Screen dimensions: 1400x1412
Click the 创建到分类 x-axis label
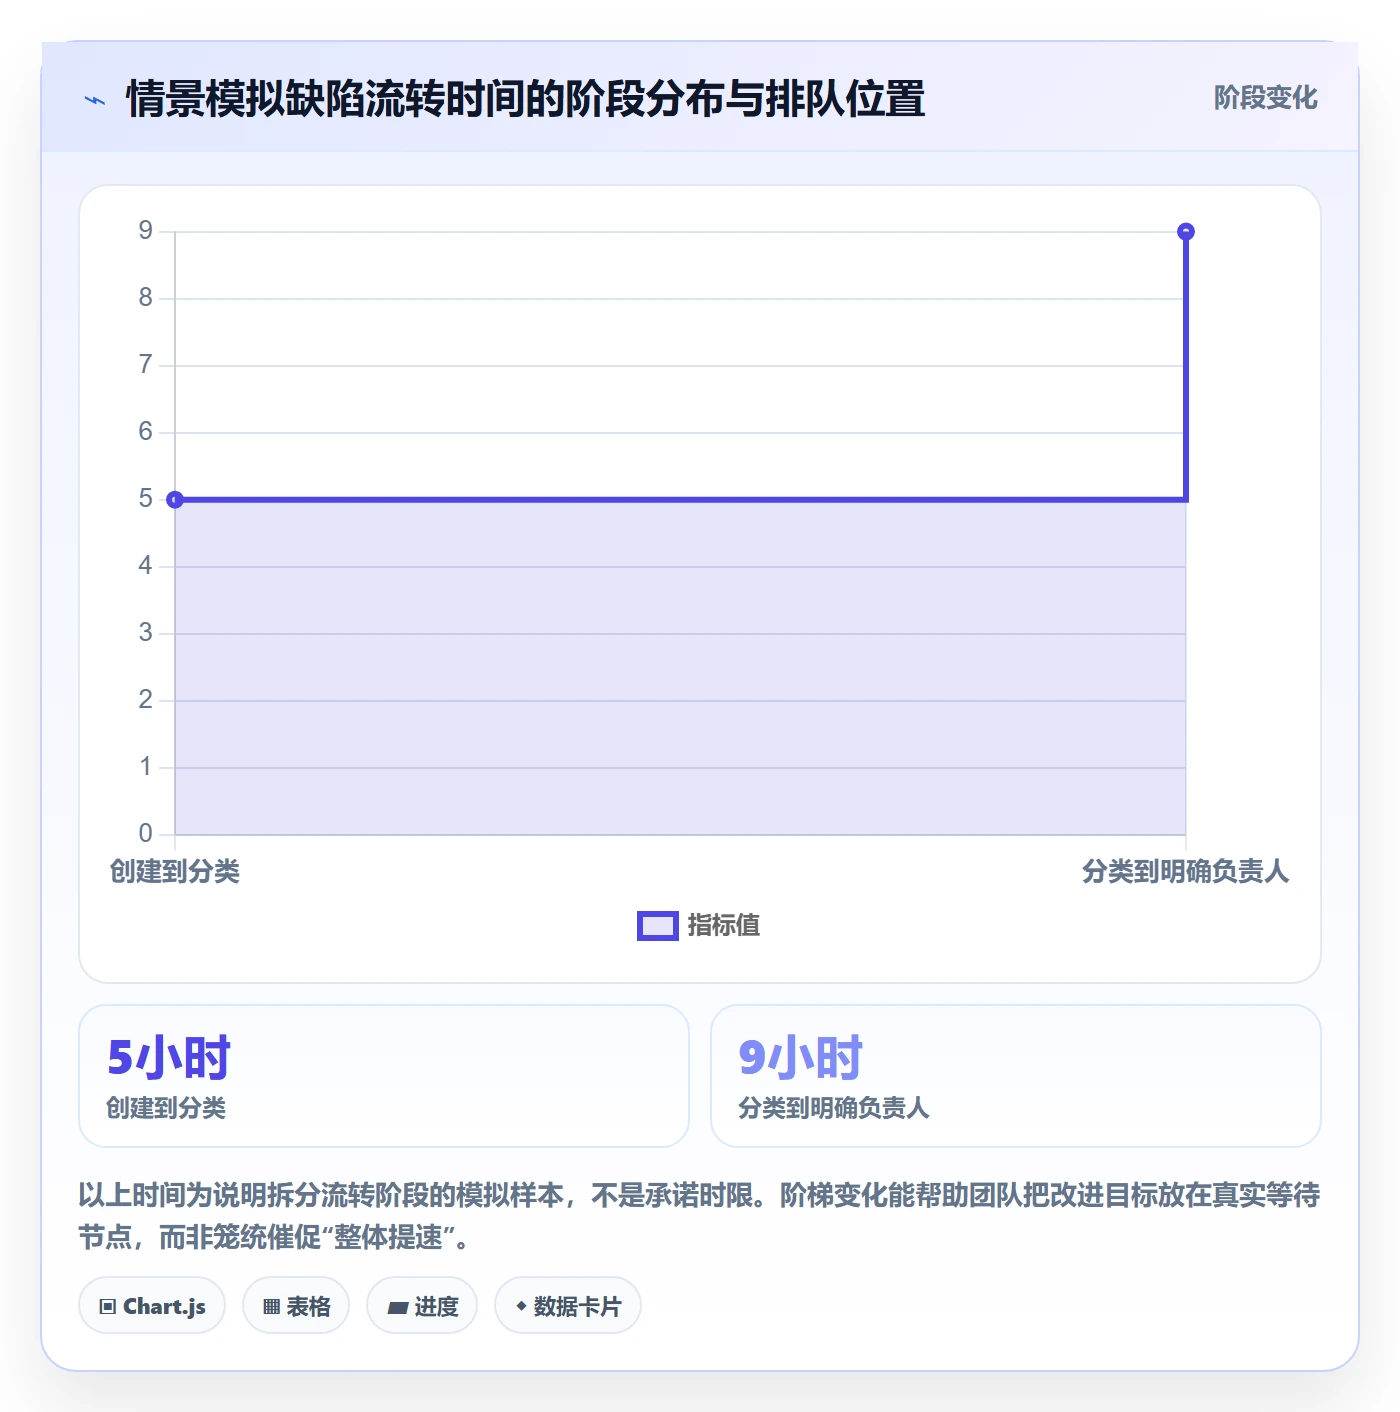tap(175, 871)
